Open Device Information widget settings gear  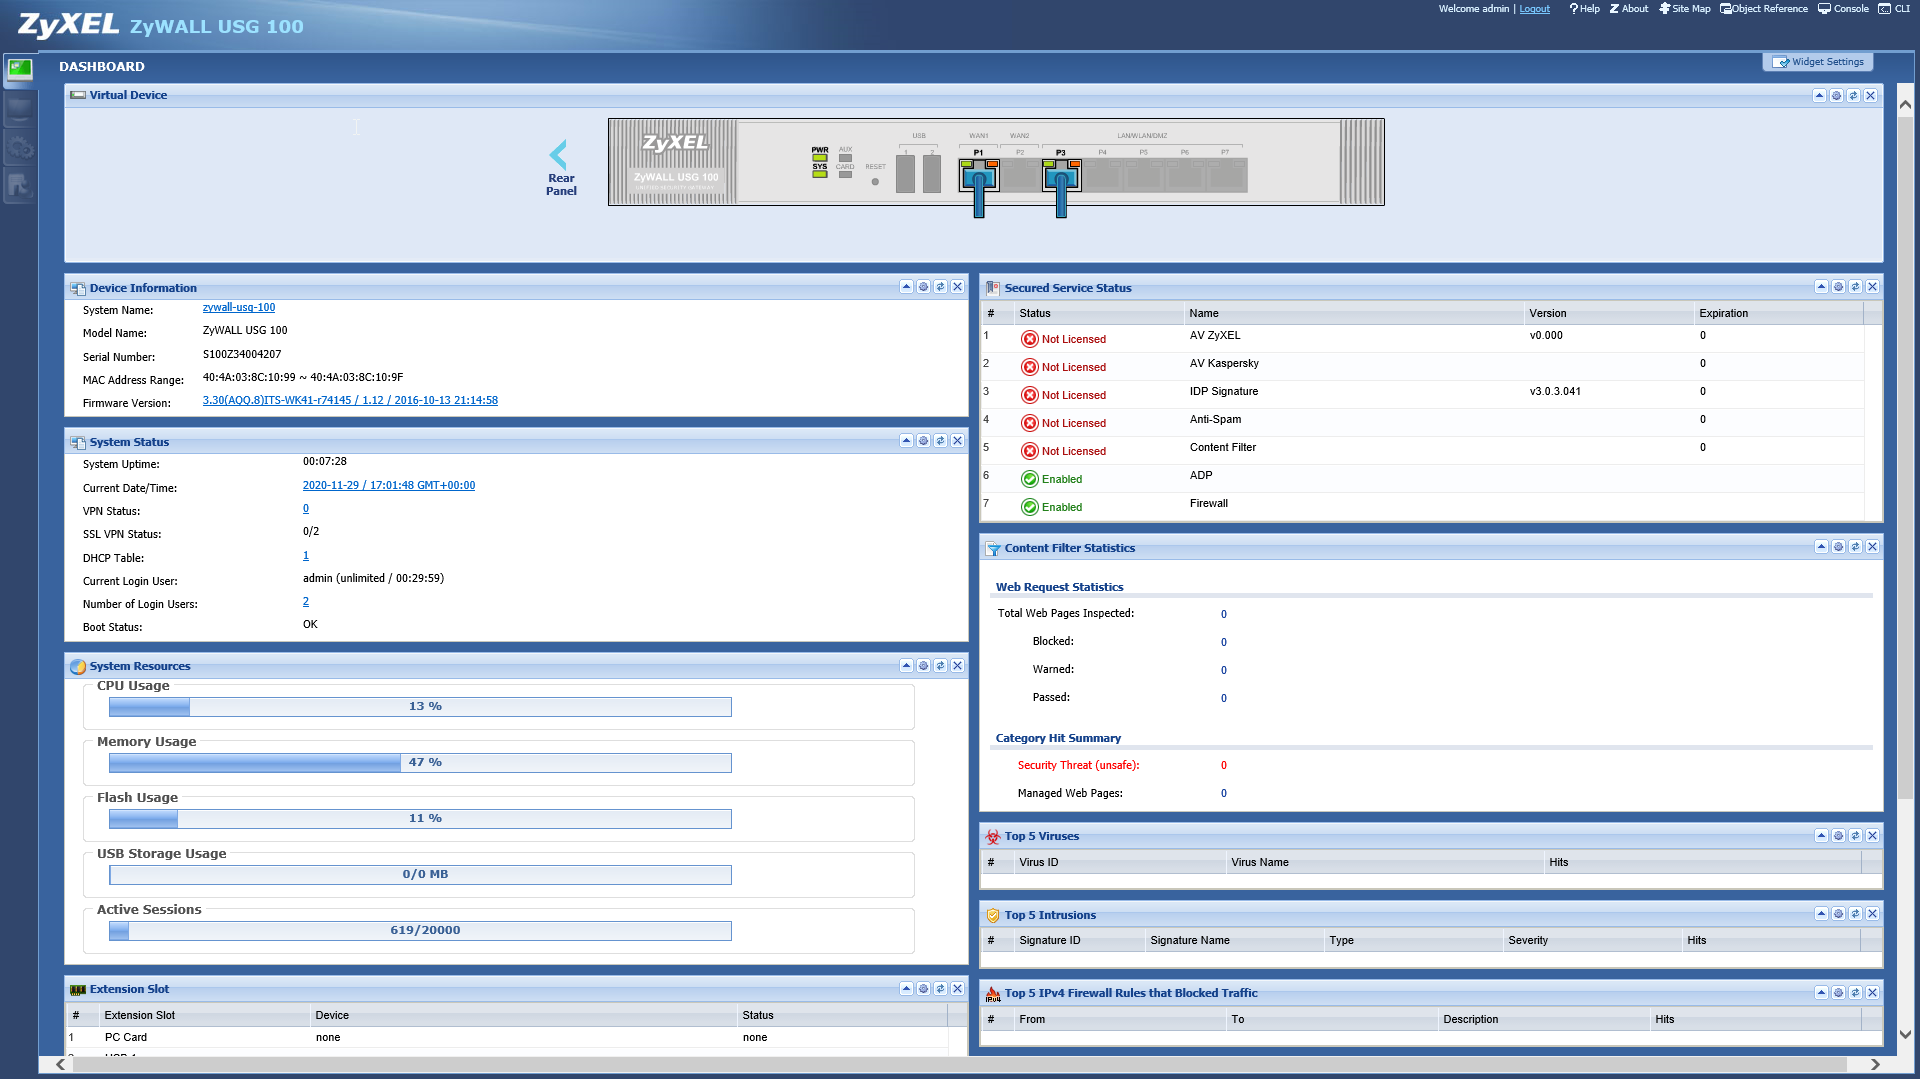tap(923, 287)
